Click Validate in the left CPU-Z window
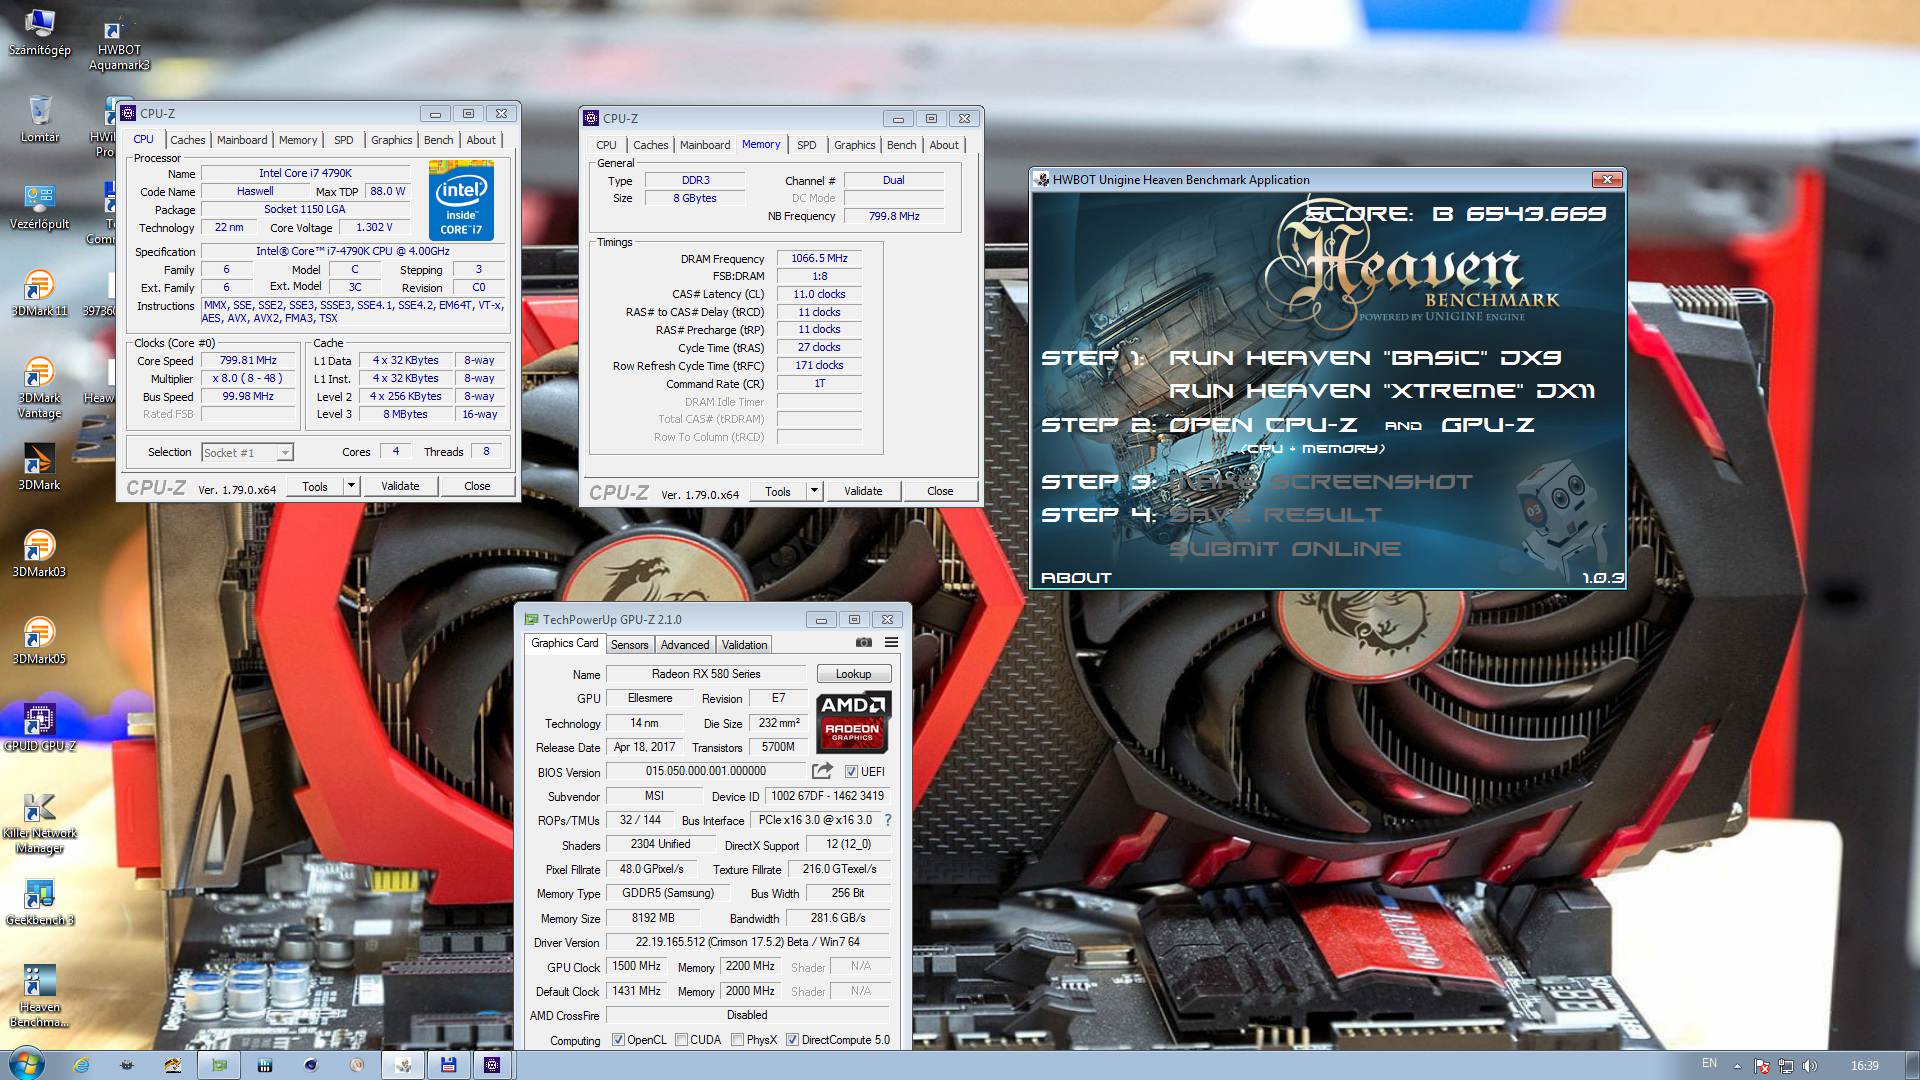 (x=400, y=486)
